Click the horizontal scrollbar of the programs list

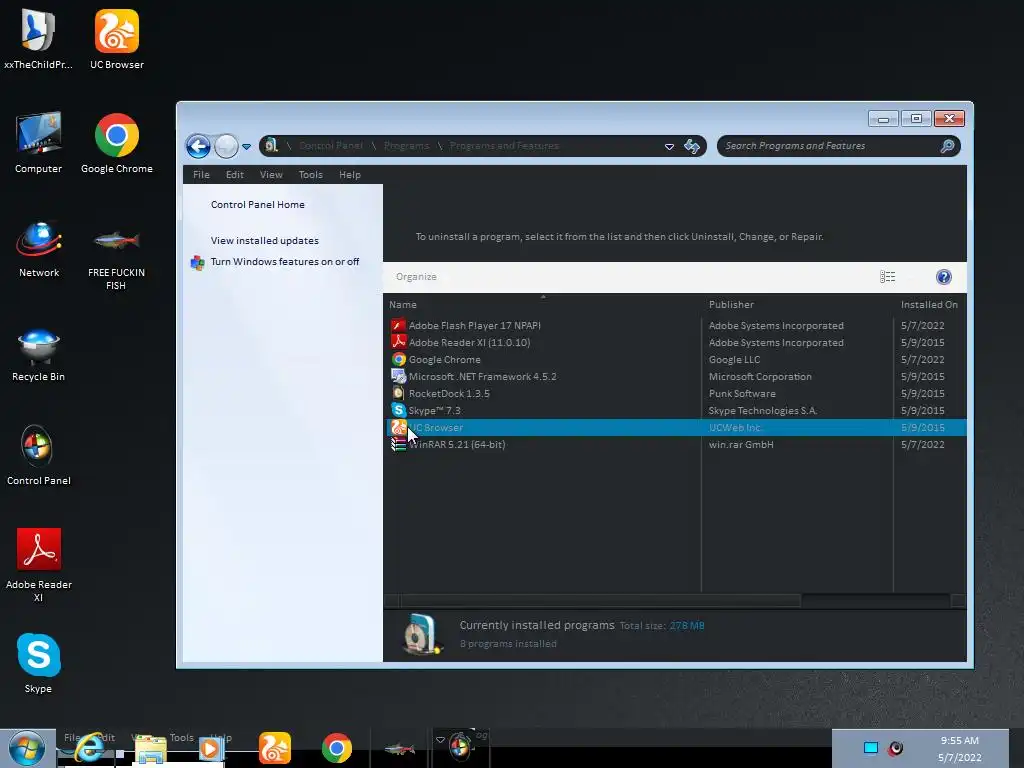click(x=600, y=600)
